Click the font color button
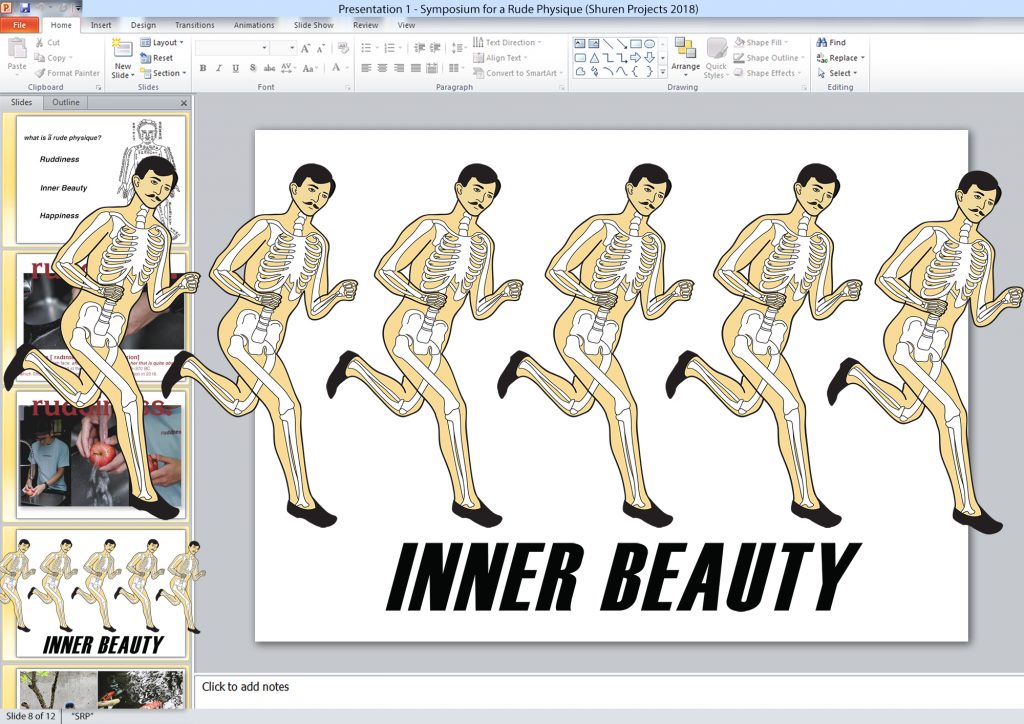This screenshot has height=724, width=1024. coord(335,68)
